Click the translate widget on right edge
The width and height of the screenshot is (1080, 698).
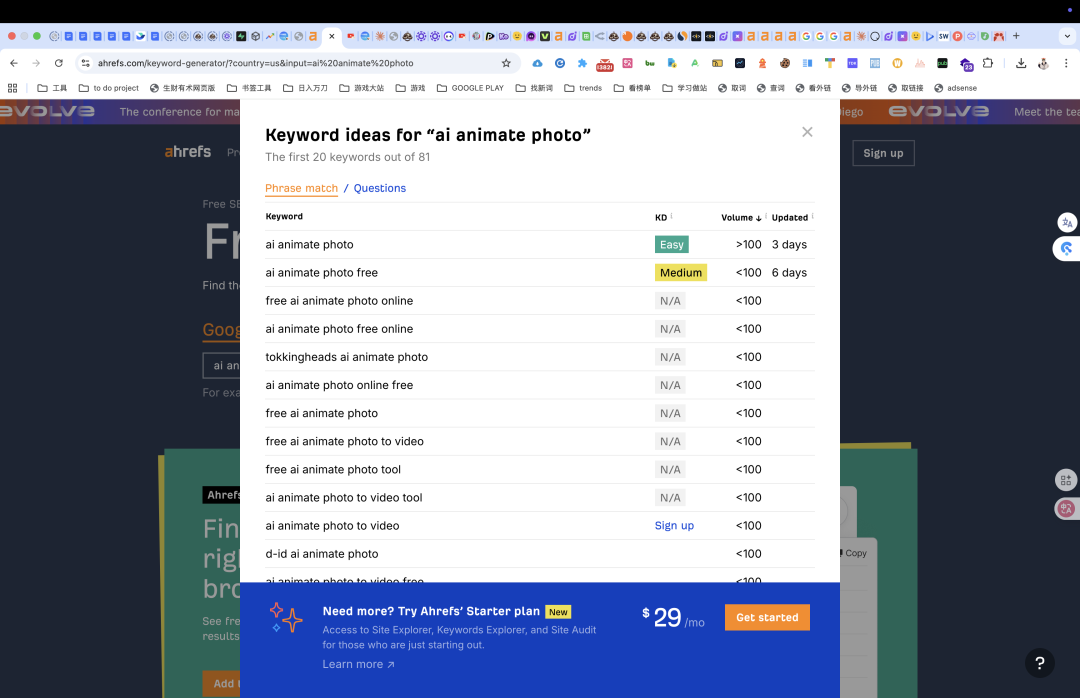pyautogui.click(x=1067, y=223)
